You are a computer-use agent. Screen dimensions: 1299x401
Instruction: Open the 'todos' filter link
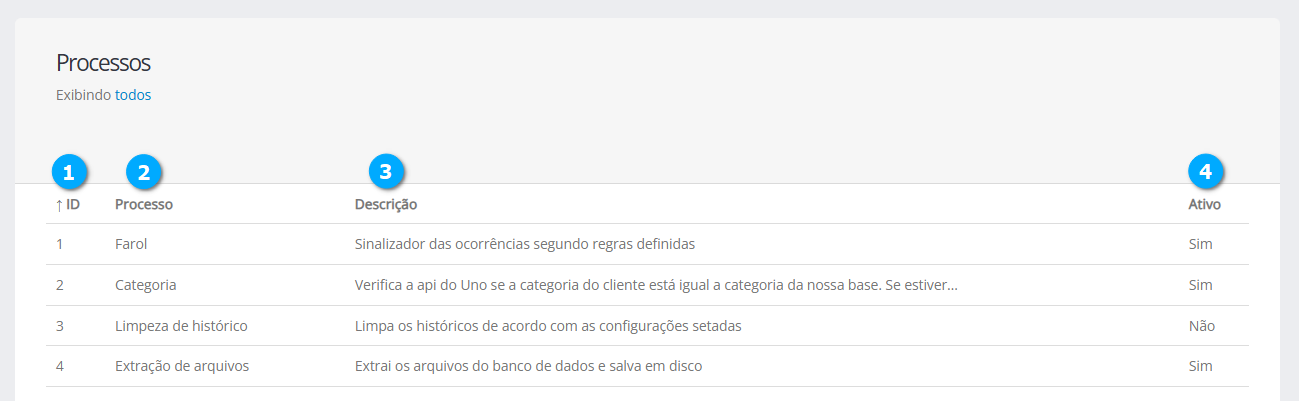coord(133,96)
